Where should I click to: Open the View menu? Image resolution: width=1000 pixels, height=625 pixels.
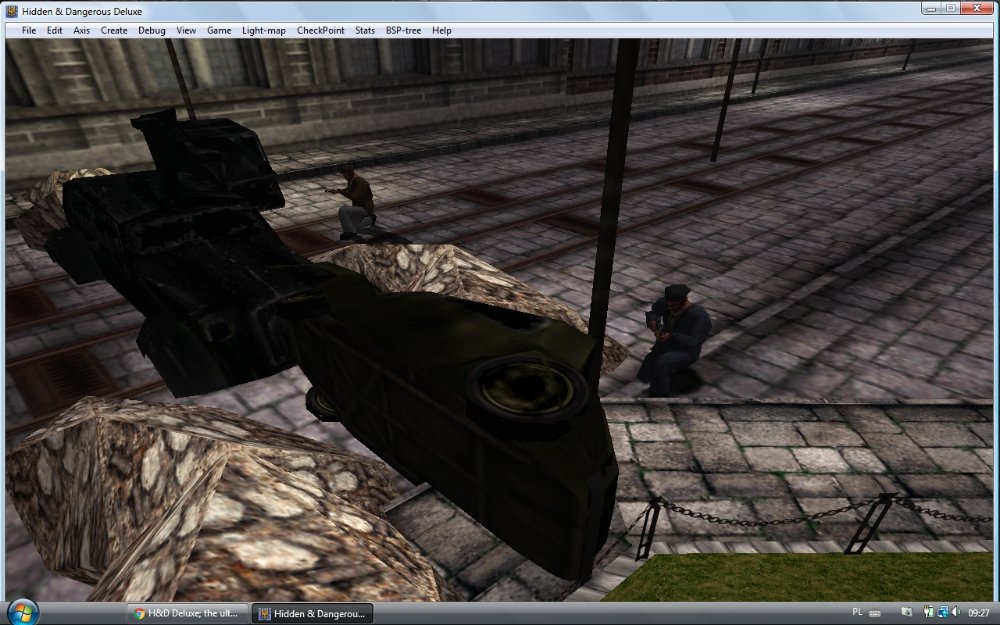tap(185, 30)
